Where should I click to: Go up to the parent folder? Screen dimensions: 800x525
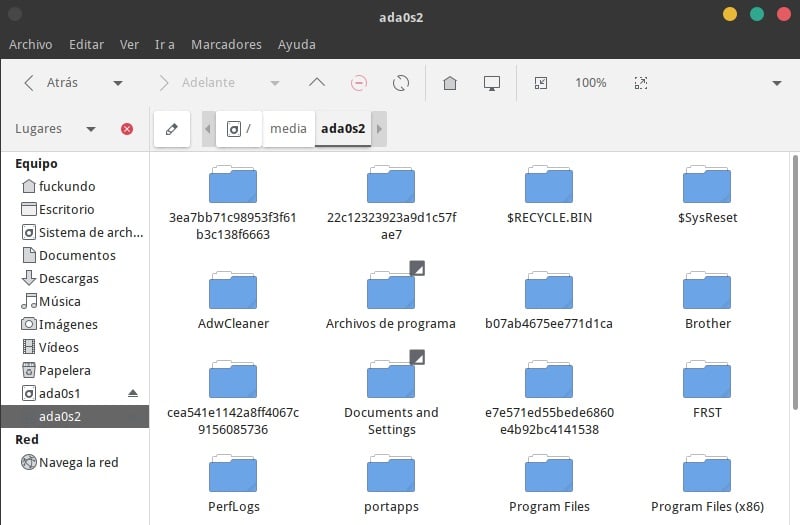pos(317,83)
